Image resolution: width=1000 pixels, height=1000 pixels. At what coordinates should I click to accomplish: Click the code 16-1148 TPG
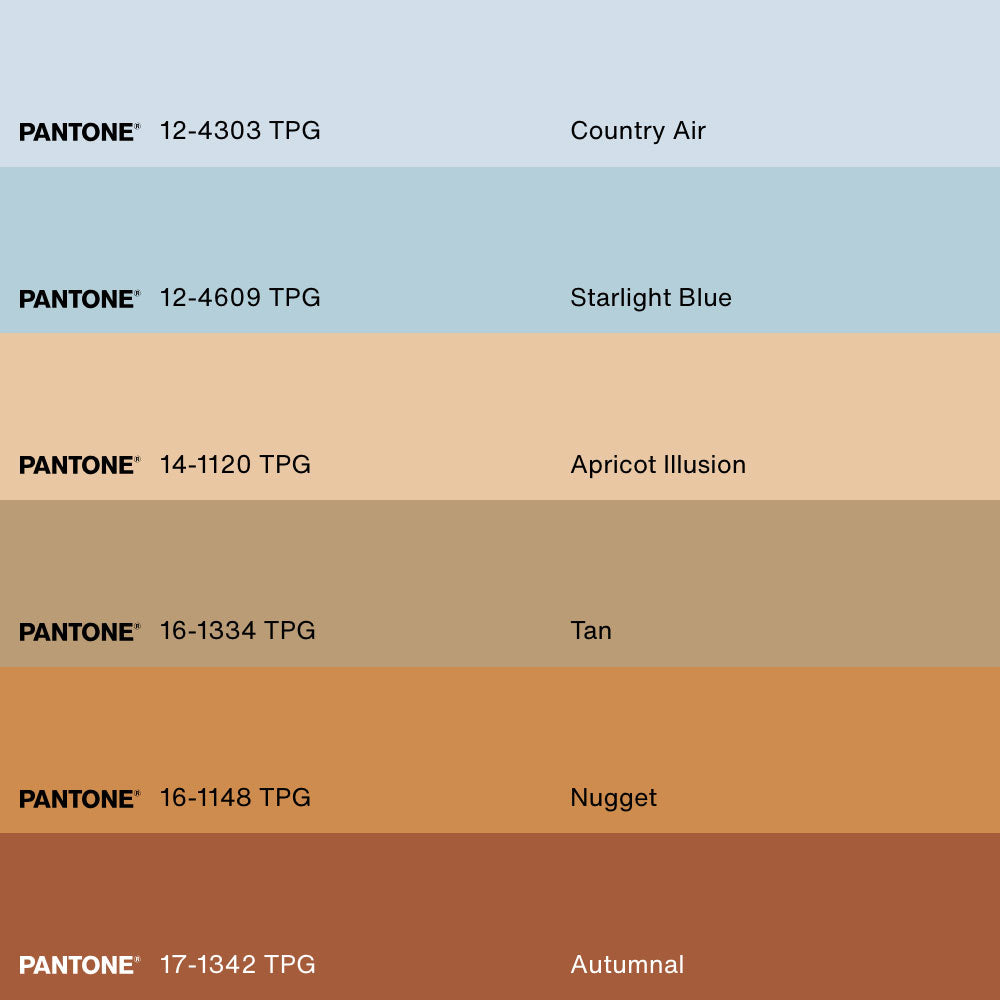pyautogui.click(x=236, y=798)
